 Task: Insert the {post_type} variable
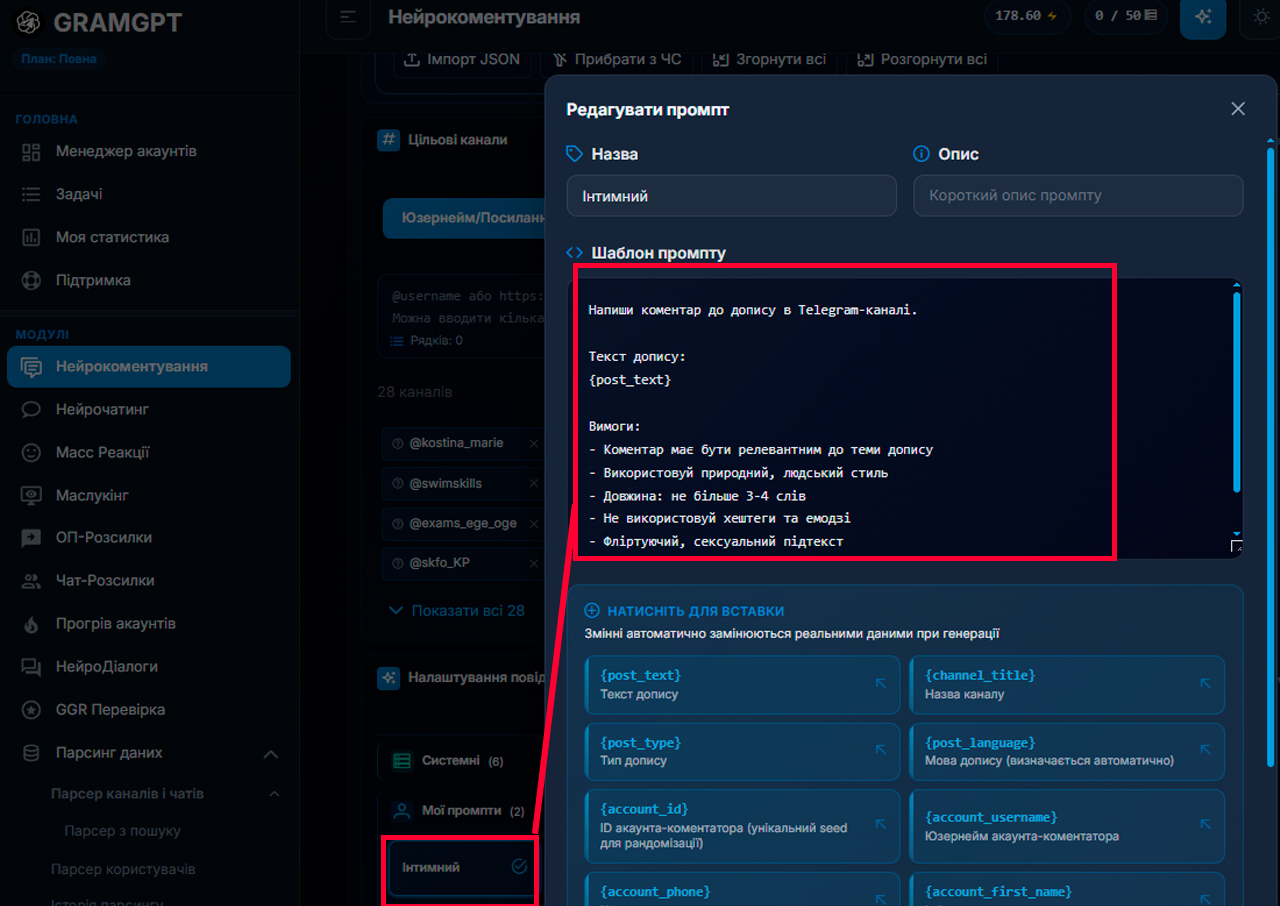pyautogui.click(x=743, y=752)
